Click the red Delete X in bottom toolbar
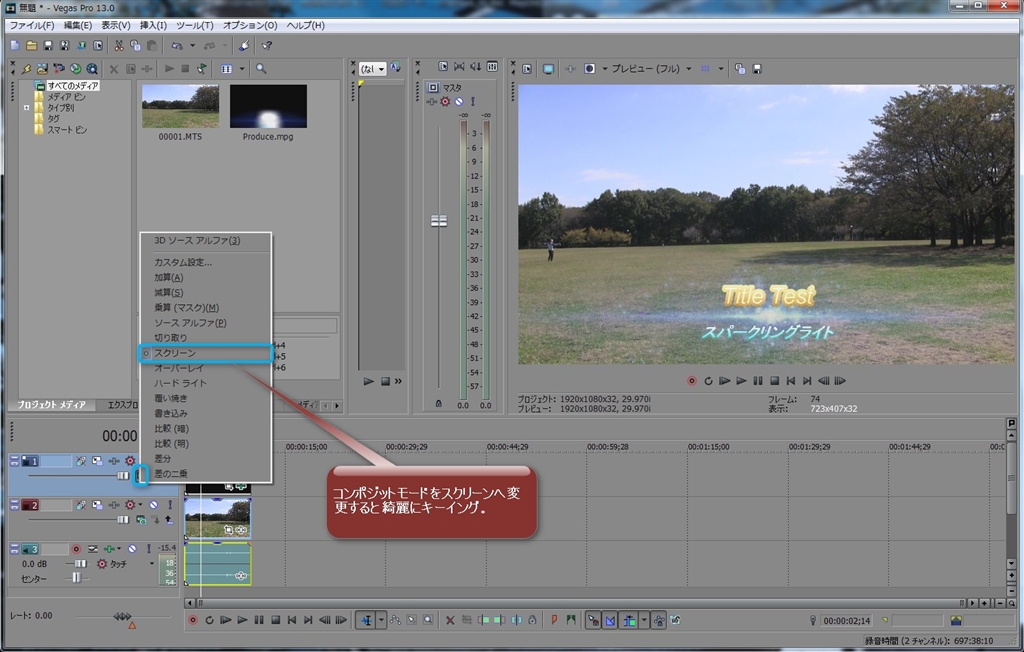This screenshot has width=1024, height=652. coord(450,621)
